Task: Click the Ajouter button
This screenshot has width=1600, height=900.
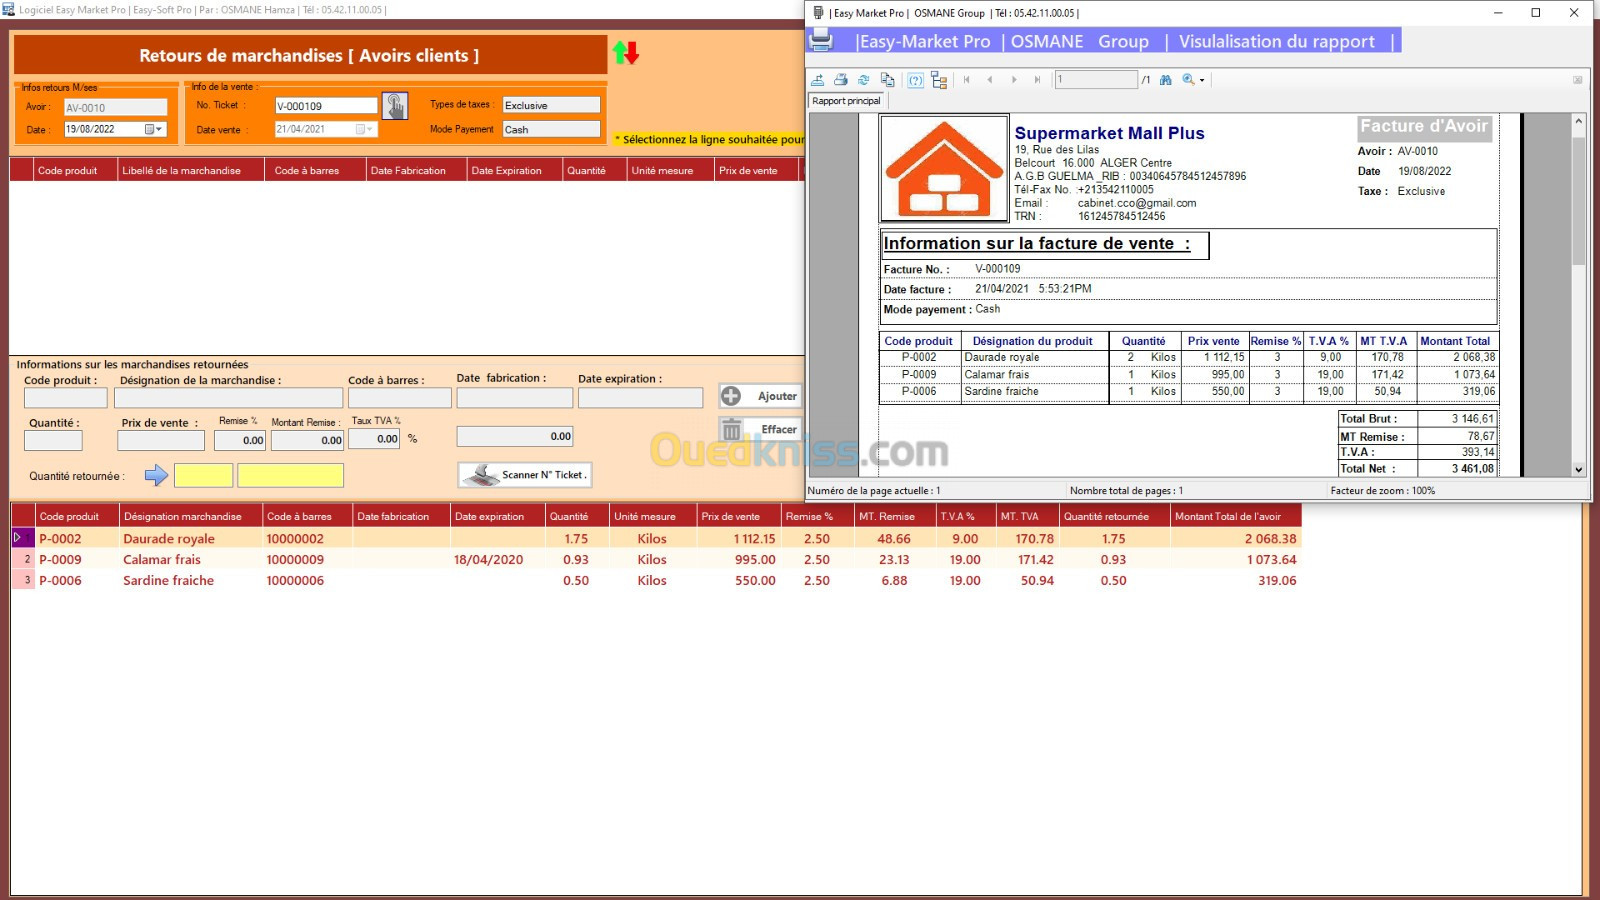Action: point(760,396)
